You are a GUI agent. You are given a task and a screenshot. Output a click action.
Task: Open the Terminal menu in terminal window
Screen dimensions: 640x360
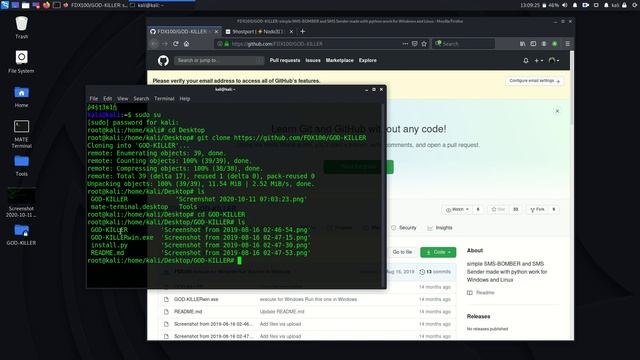164,98
